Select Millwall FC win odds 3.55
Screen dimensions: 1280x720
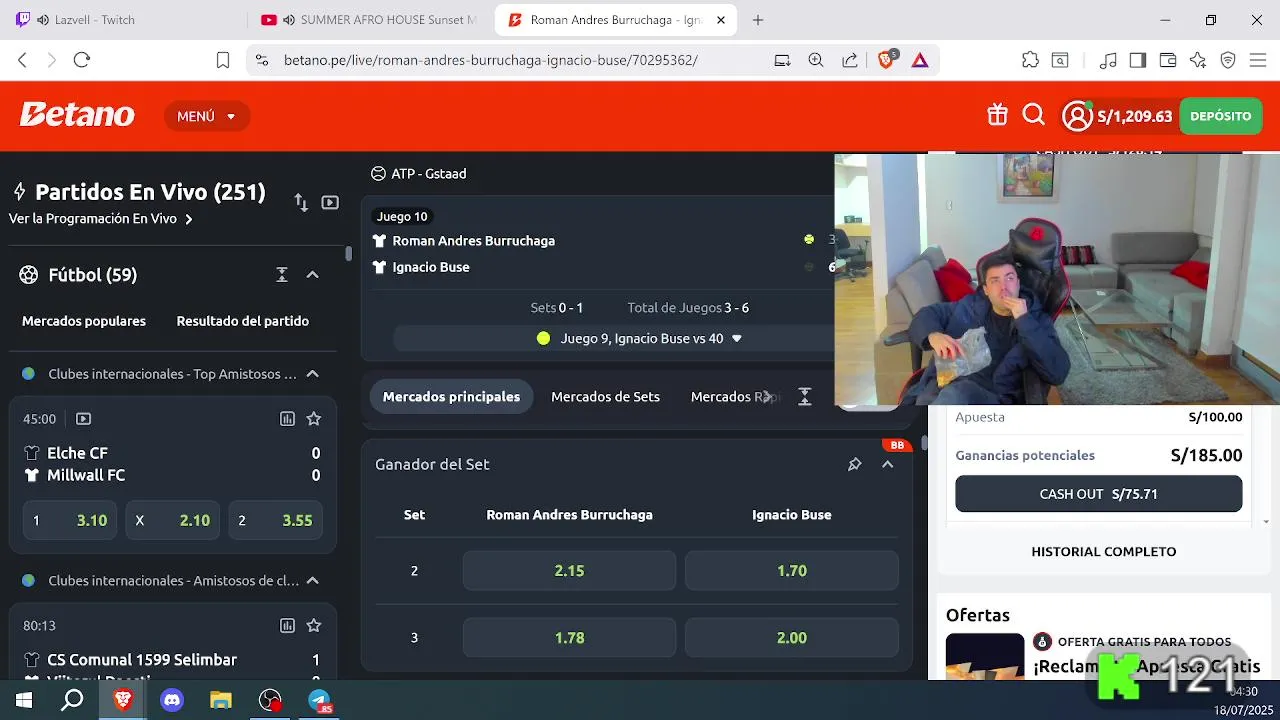pos(275,520)
